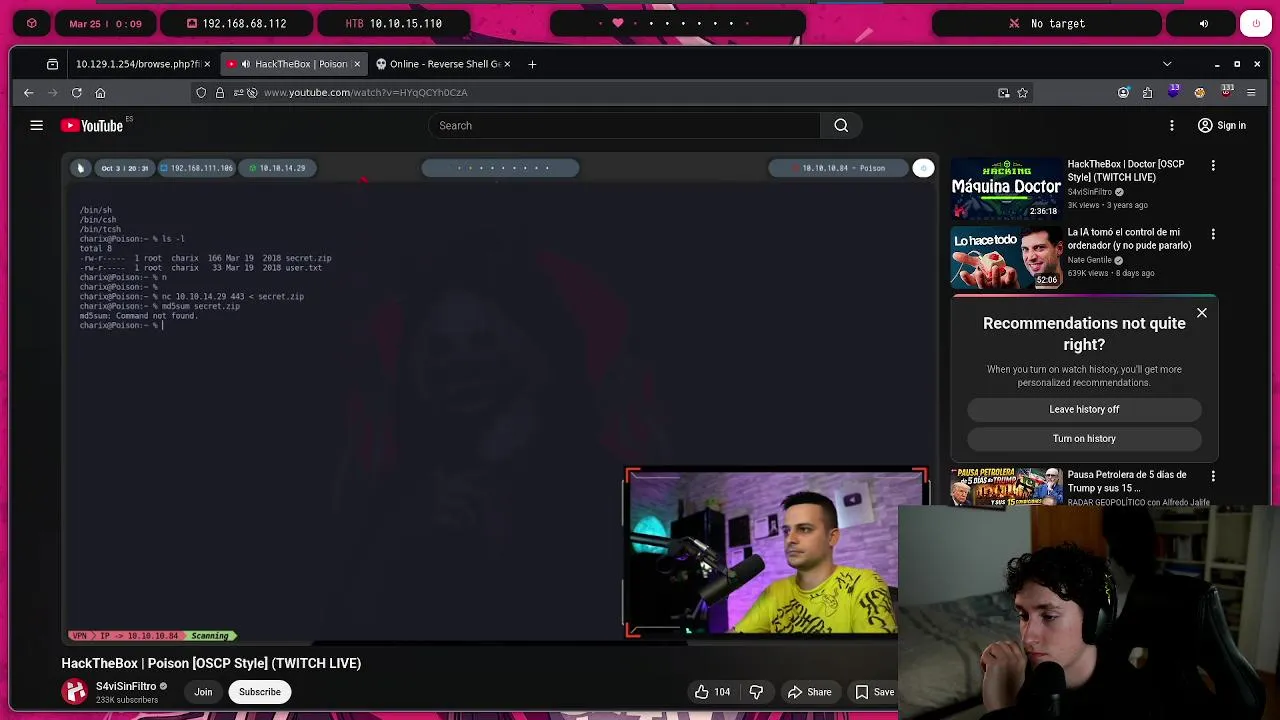
Task: Open HackTheBox Doctor video title
Action: pos(1125,171)
